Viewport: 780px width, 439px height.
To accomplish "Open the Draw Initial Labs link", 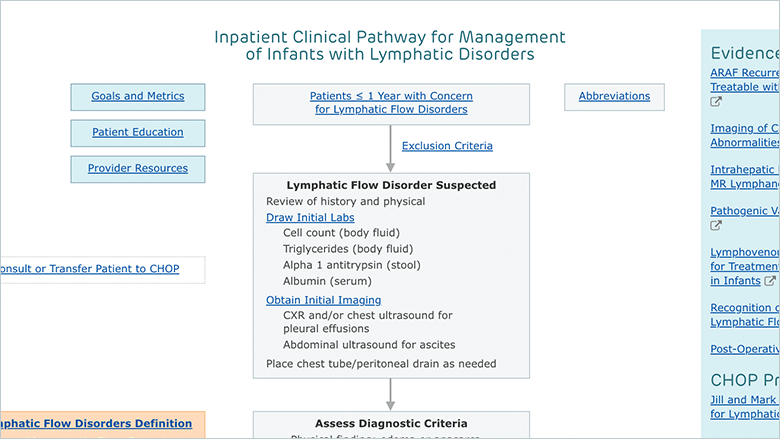I will pyautogui.click(x=310, y=217).
